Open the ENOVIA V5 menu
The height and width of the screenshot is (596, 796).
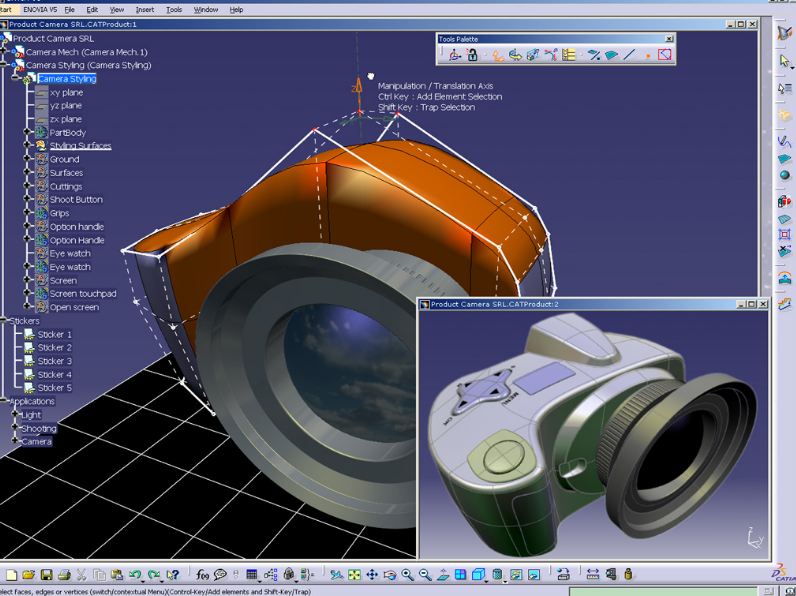pos(40,9)
